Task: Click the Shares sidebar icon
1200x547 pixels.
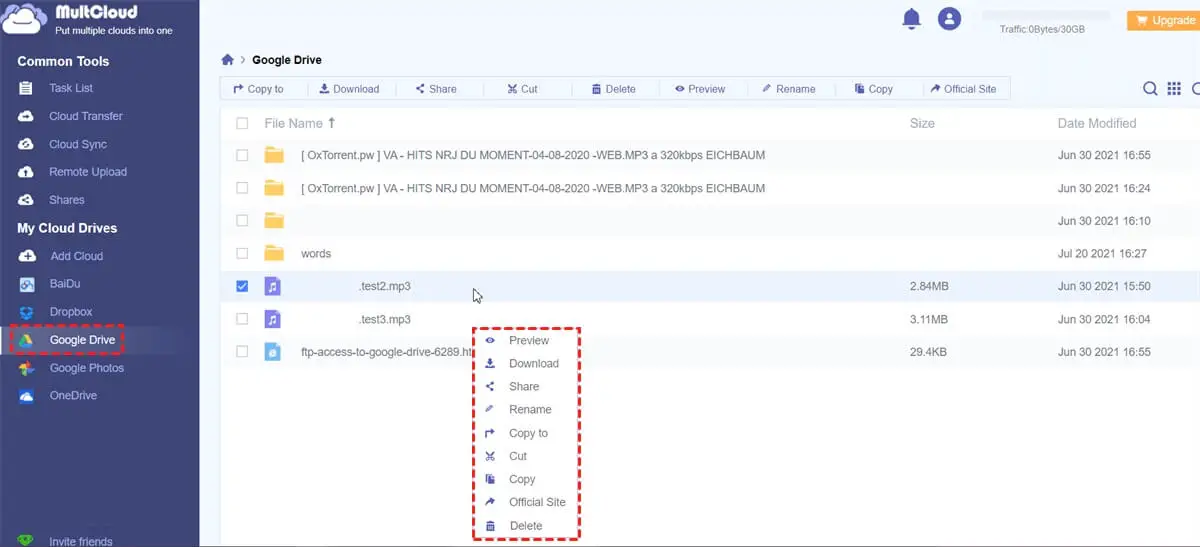Action: click(x=27, y=200)
